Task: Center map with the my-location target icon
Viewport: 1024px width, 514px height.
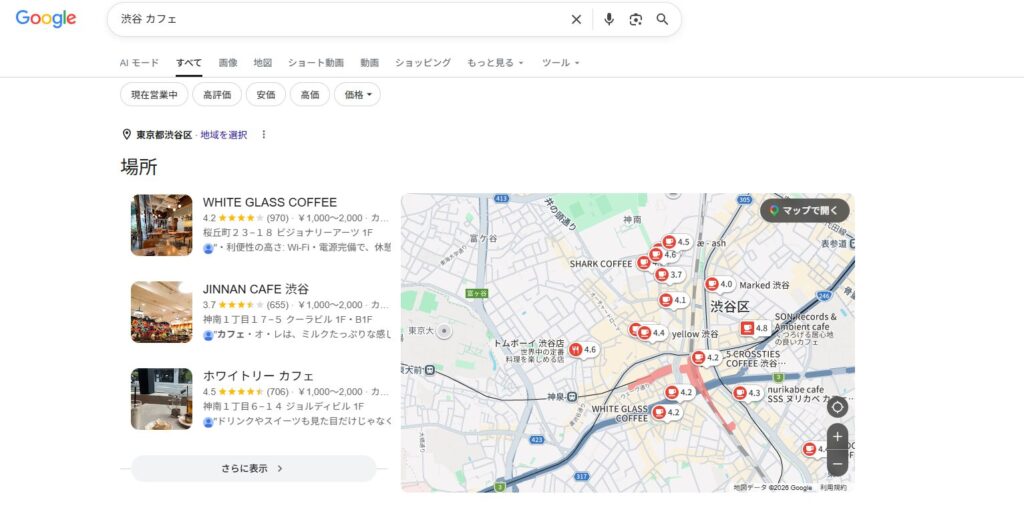Action: click(837, 408)
